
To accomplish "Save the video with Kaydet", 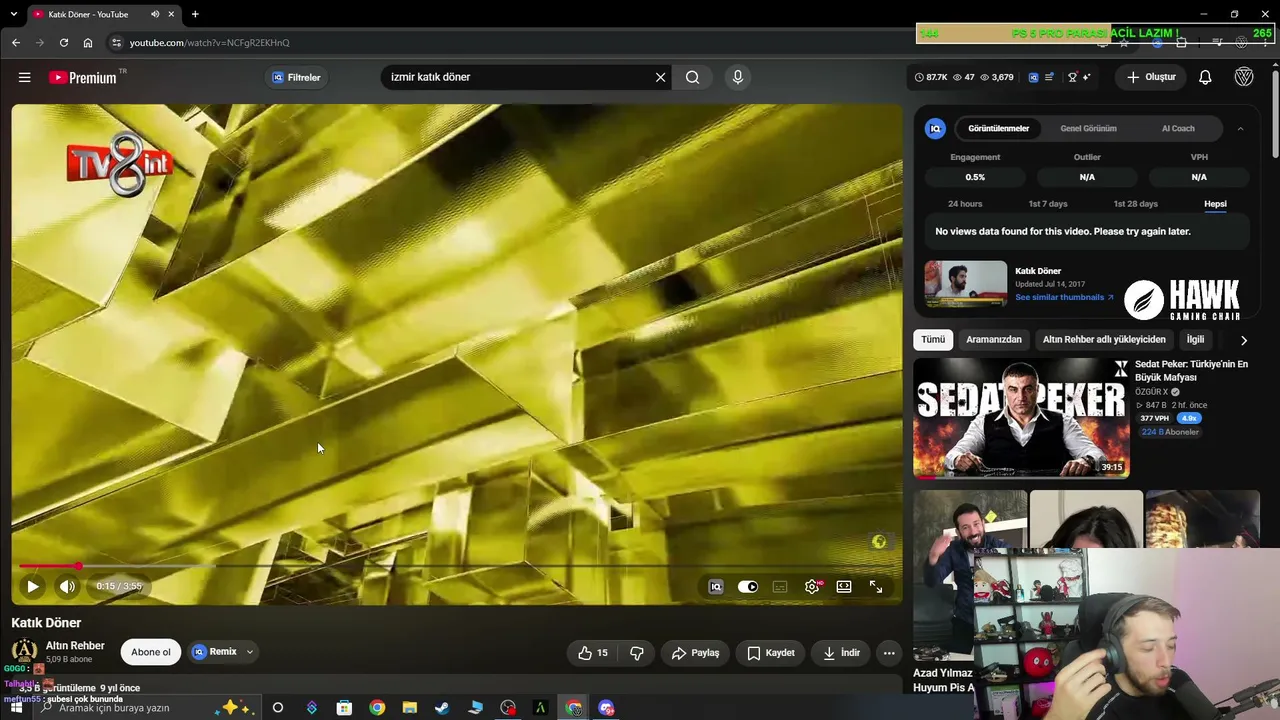I will coord(771,653).
